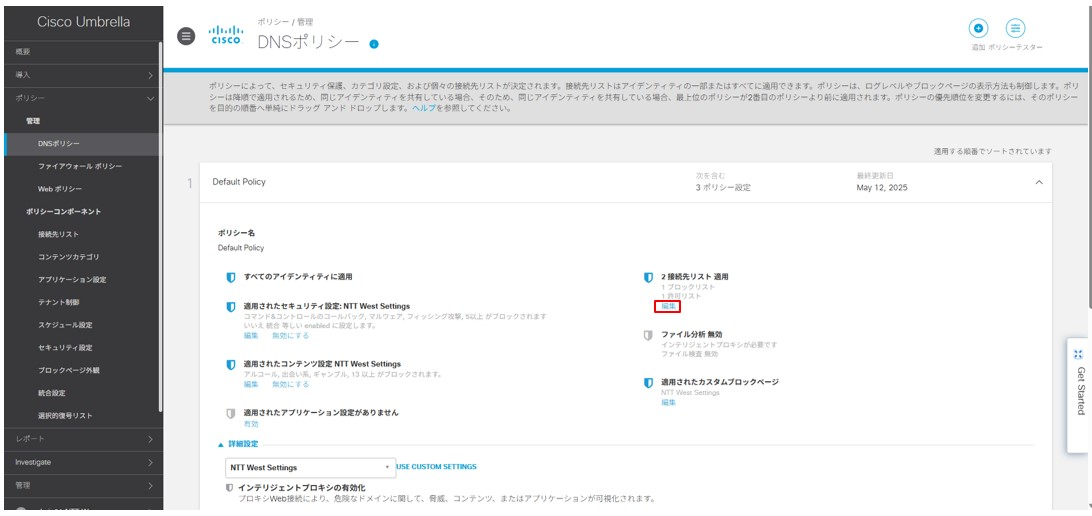Click the sidebar vertical scrollbar

point(161,226)
